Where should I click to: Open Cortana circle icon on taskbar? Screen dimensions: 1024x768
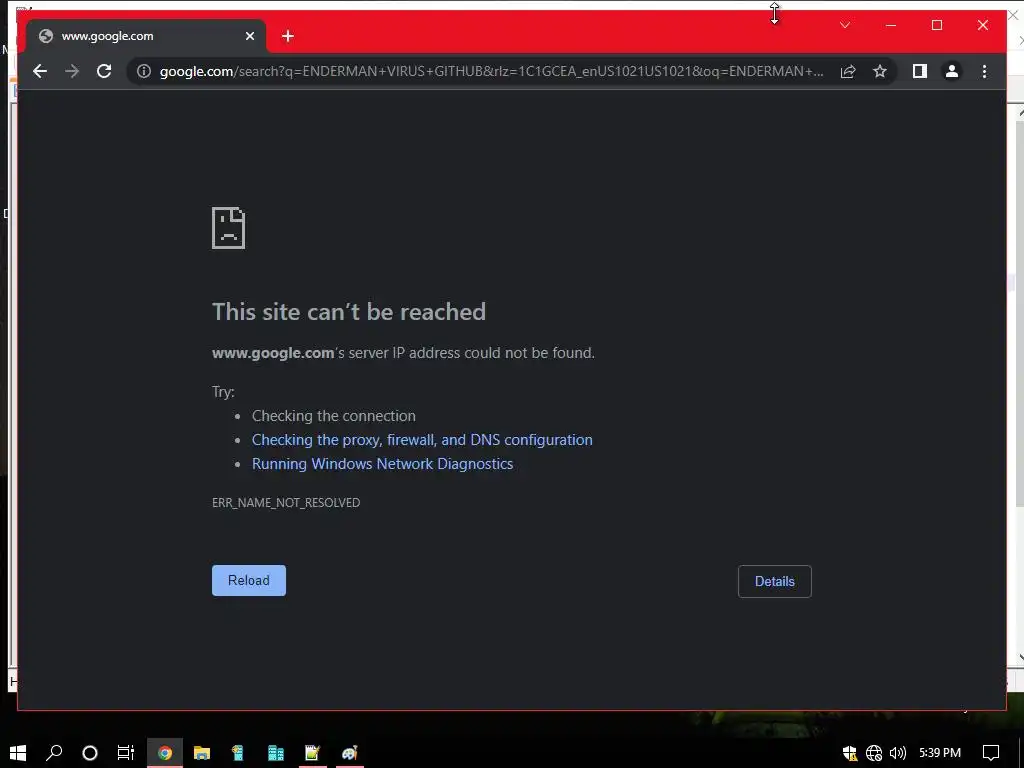click(90, 753)
